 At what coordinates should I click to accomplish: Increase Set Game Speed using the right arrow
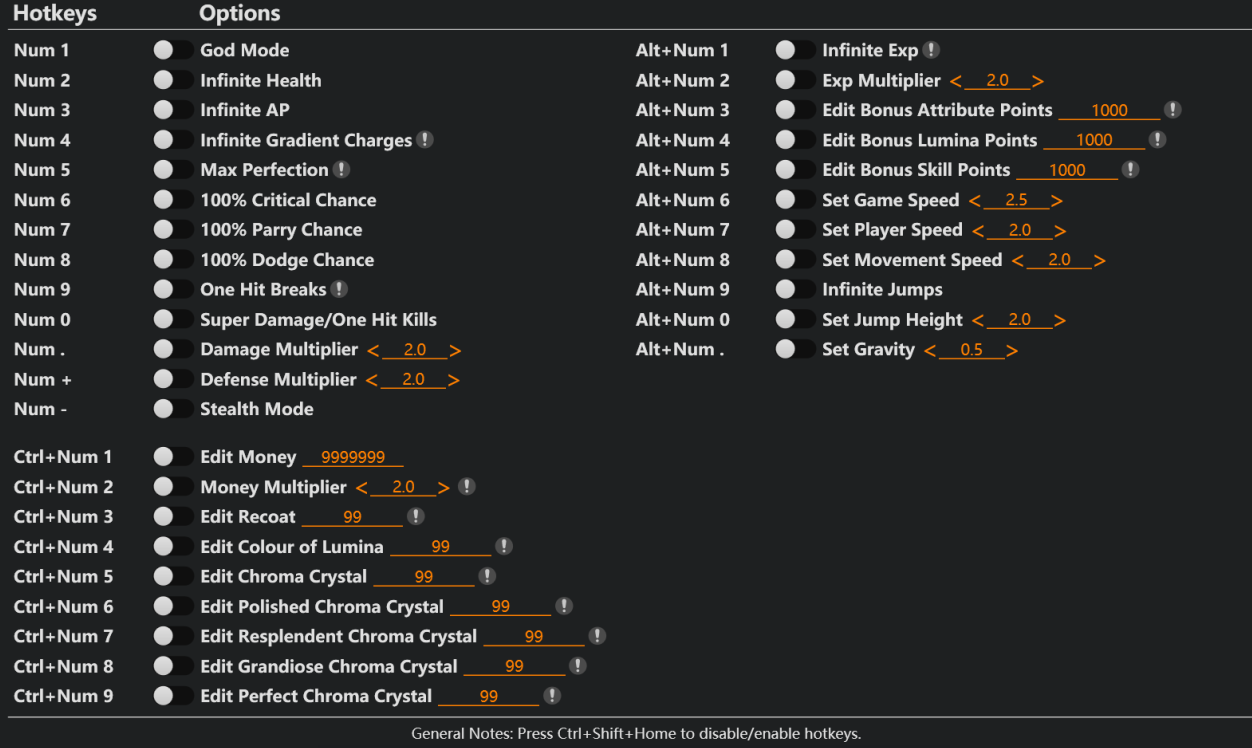[1056, 199]
